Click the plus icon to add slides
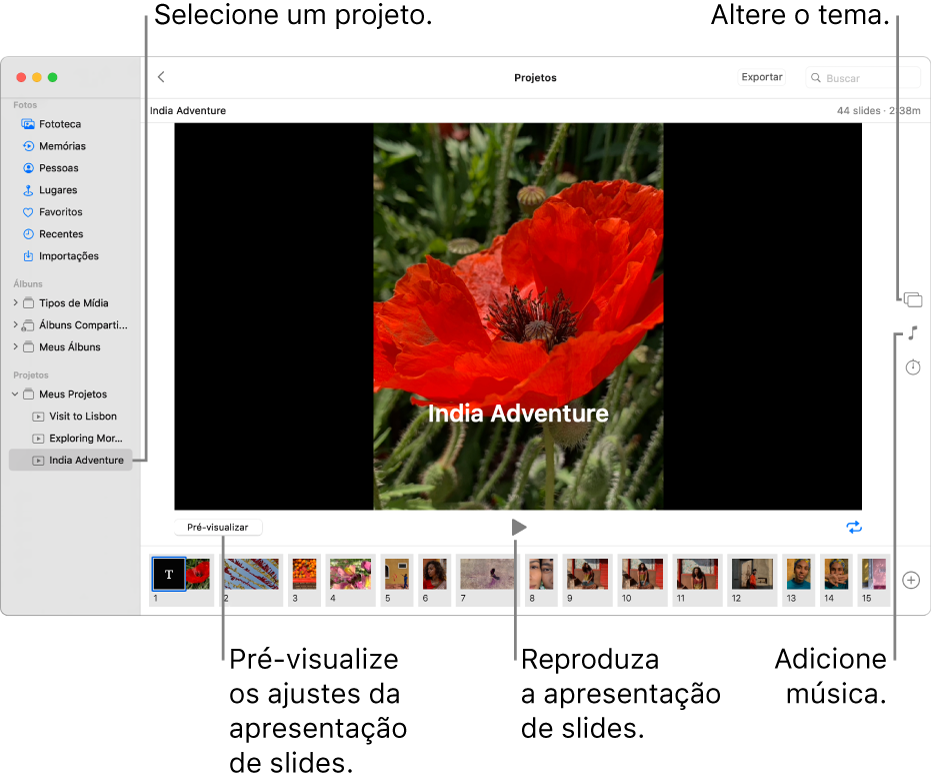 coord(913,578)
